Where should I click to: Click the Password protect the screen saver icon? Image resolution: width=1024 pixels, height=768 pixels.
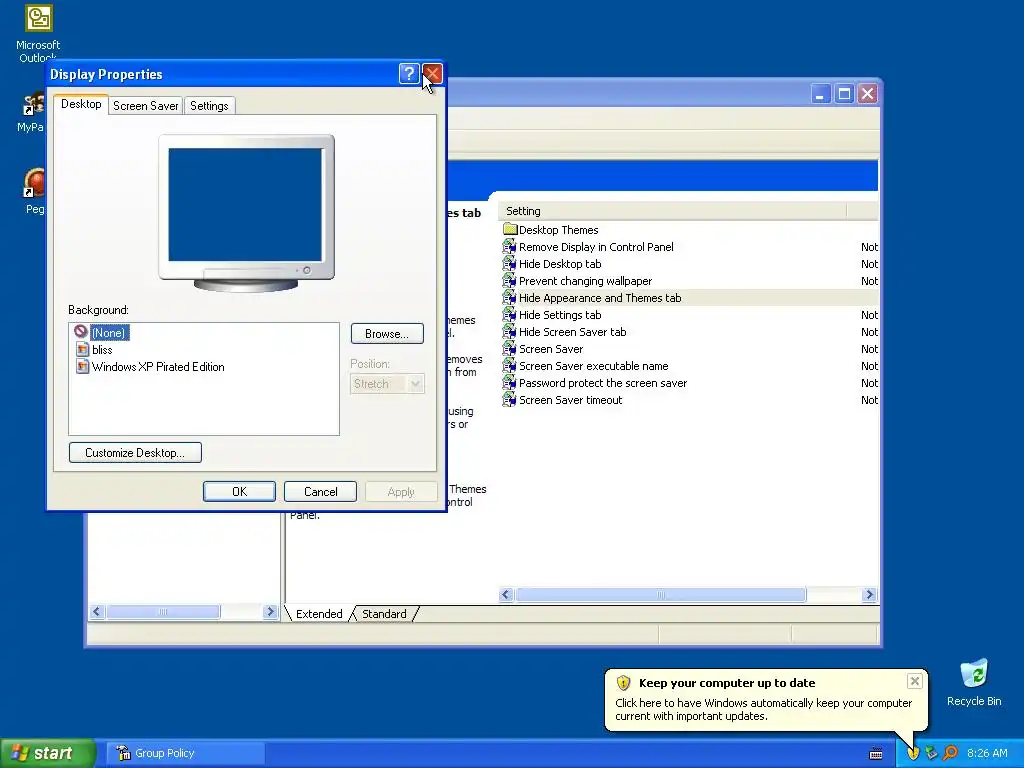(x=509, y=383)
